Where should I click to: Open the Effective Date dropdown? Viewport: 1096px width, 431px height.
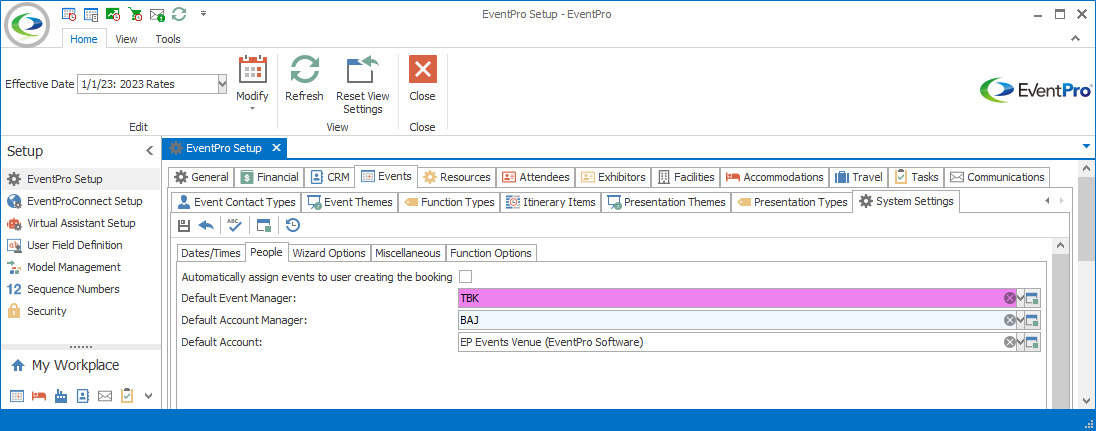tap(222, 84)
